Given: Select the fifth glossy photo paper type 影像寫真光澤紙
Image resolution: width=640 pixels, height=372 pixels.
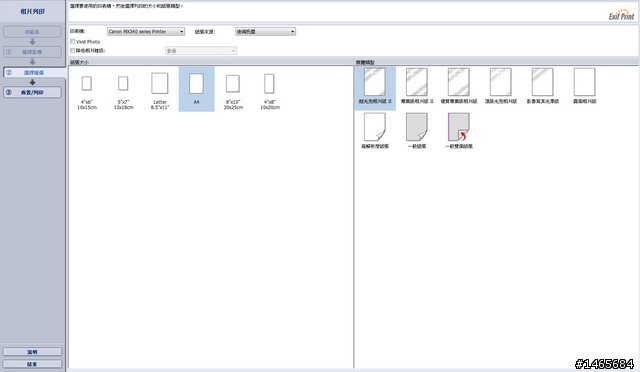Looking at the screenshot, I should [542, 86].
